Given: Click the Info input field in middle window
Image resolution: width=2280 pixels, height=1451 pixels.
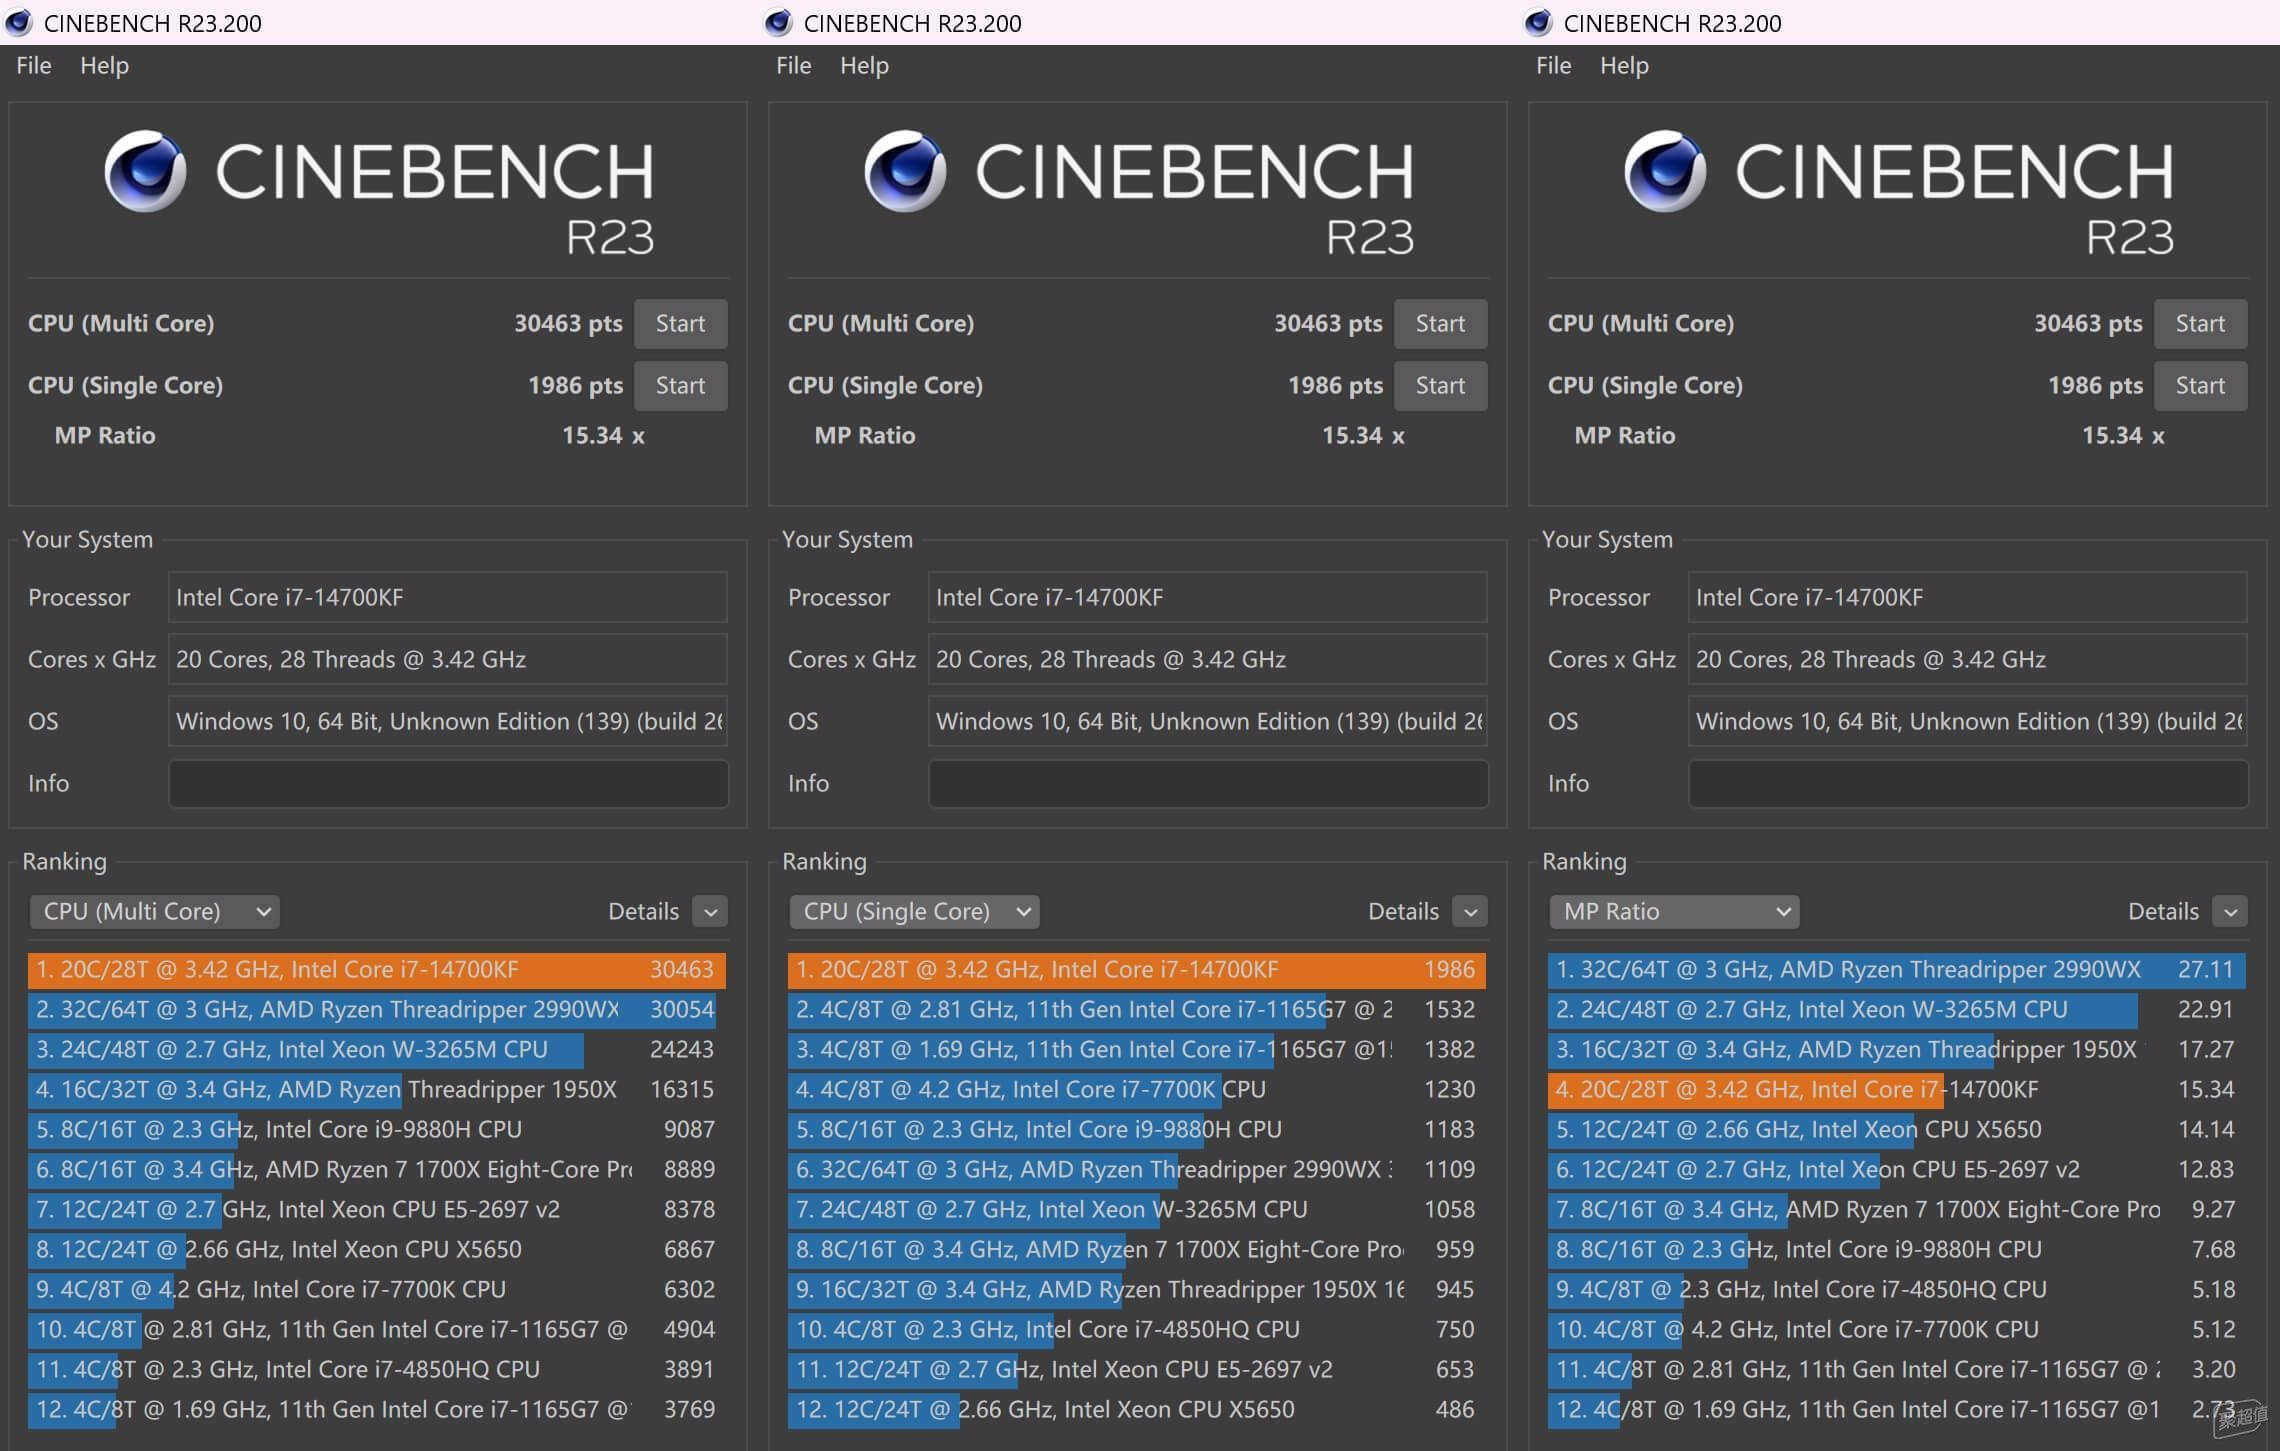Looking at the screenshot, I should coord(1208,783).
